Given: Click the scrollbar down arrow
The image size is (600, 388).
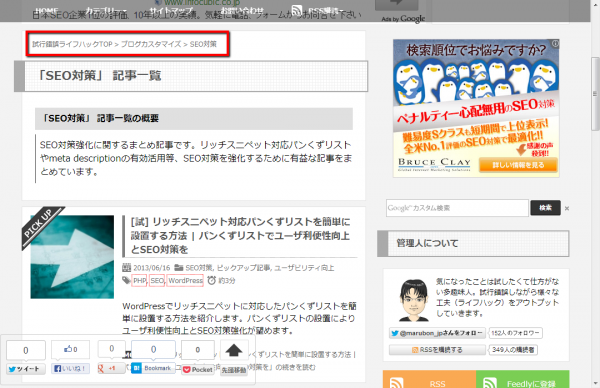Looking at the screenshot, I should 595,383.
